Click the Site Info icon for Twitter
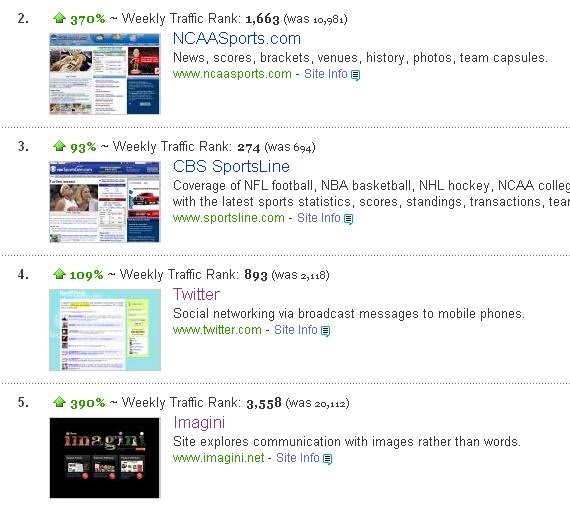The height and width of the screenshot is (508, 570). pyautogui.click(x=325, y=331)
